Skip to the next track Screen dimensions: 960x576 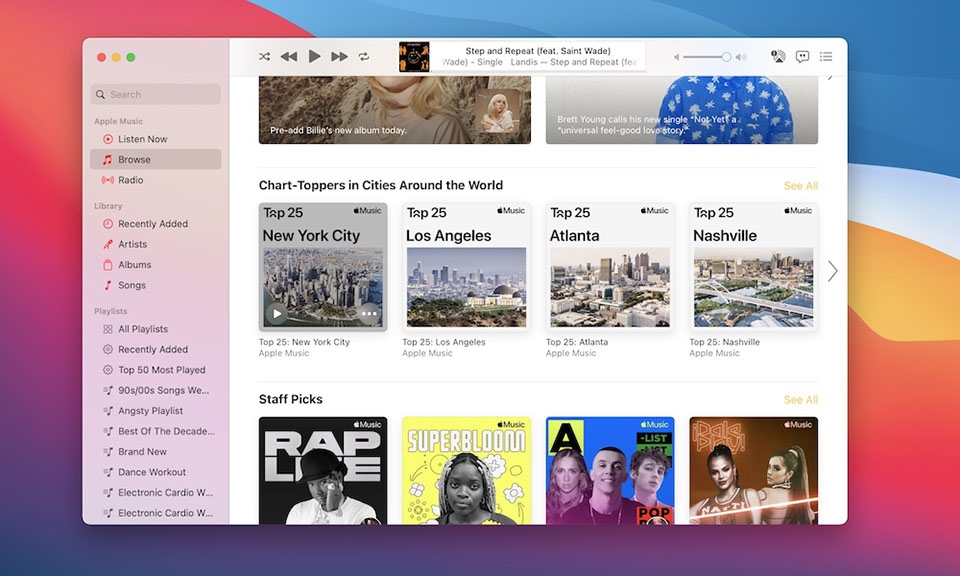(x=339, y=56)
